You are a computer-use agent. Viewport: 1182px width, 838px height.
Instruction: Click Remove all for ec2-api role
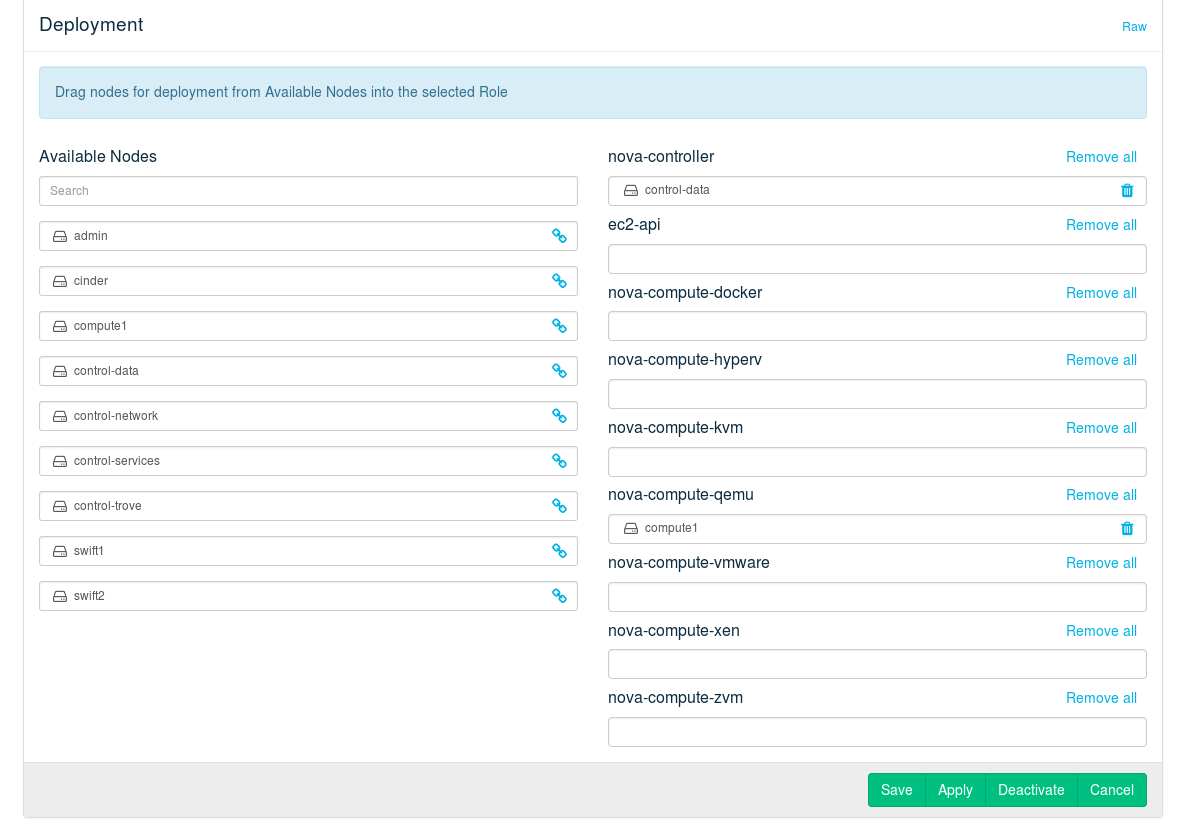[1101, 225]
